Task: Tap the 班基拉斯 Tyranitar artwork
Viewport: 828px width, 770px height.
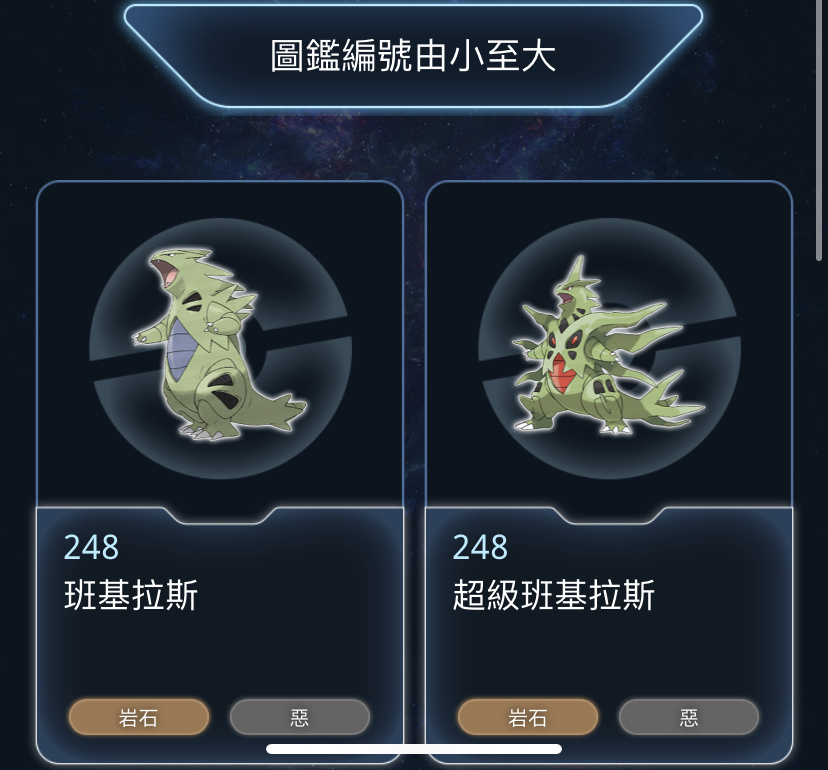Action: 219,344
